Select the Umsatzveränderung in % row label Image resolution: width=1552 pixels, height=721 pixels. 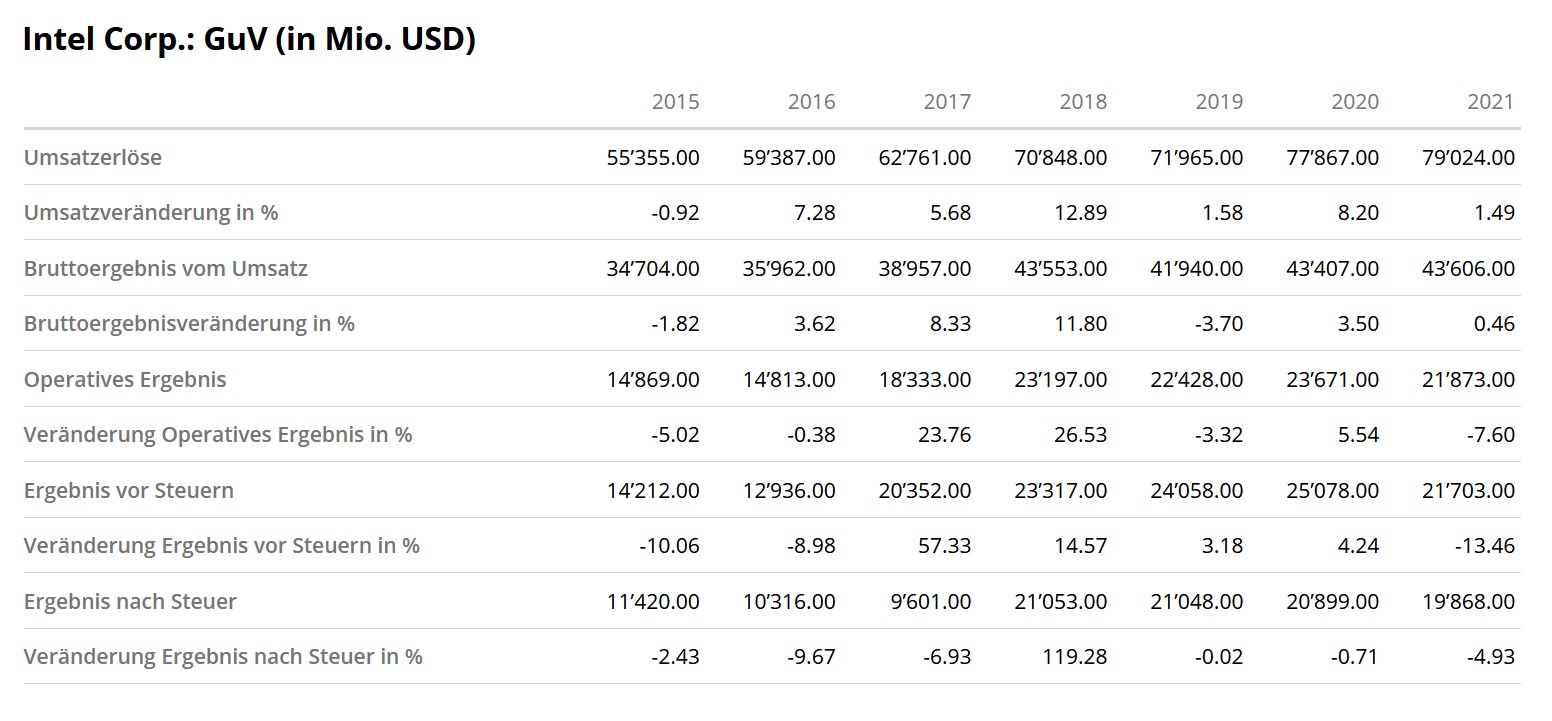coord(151,213)
